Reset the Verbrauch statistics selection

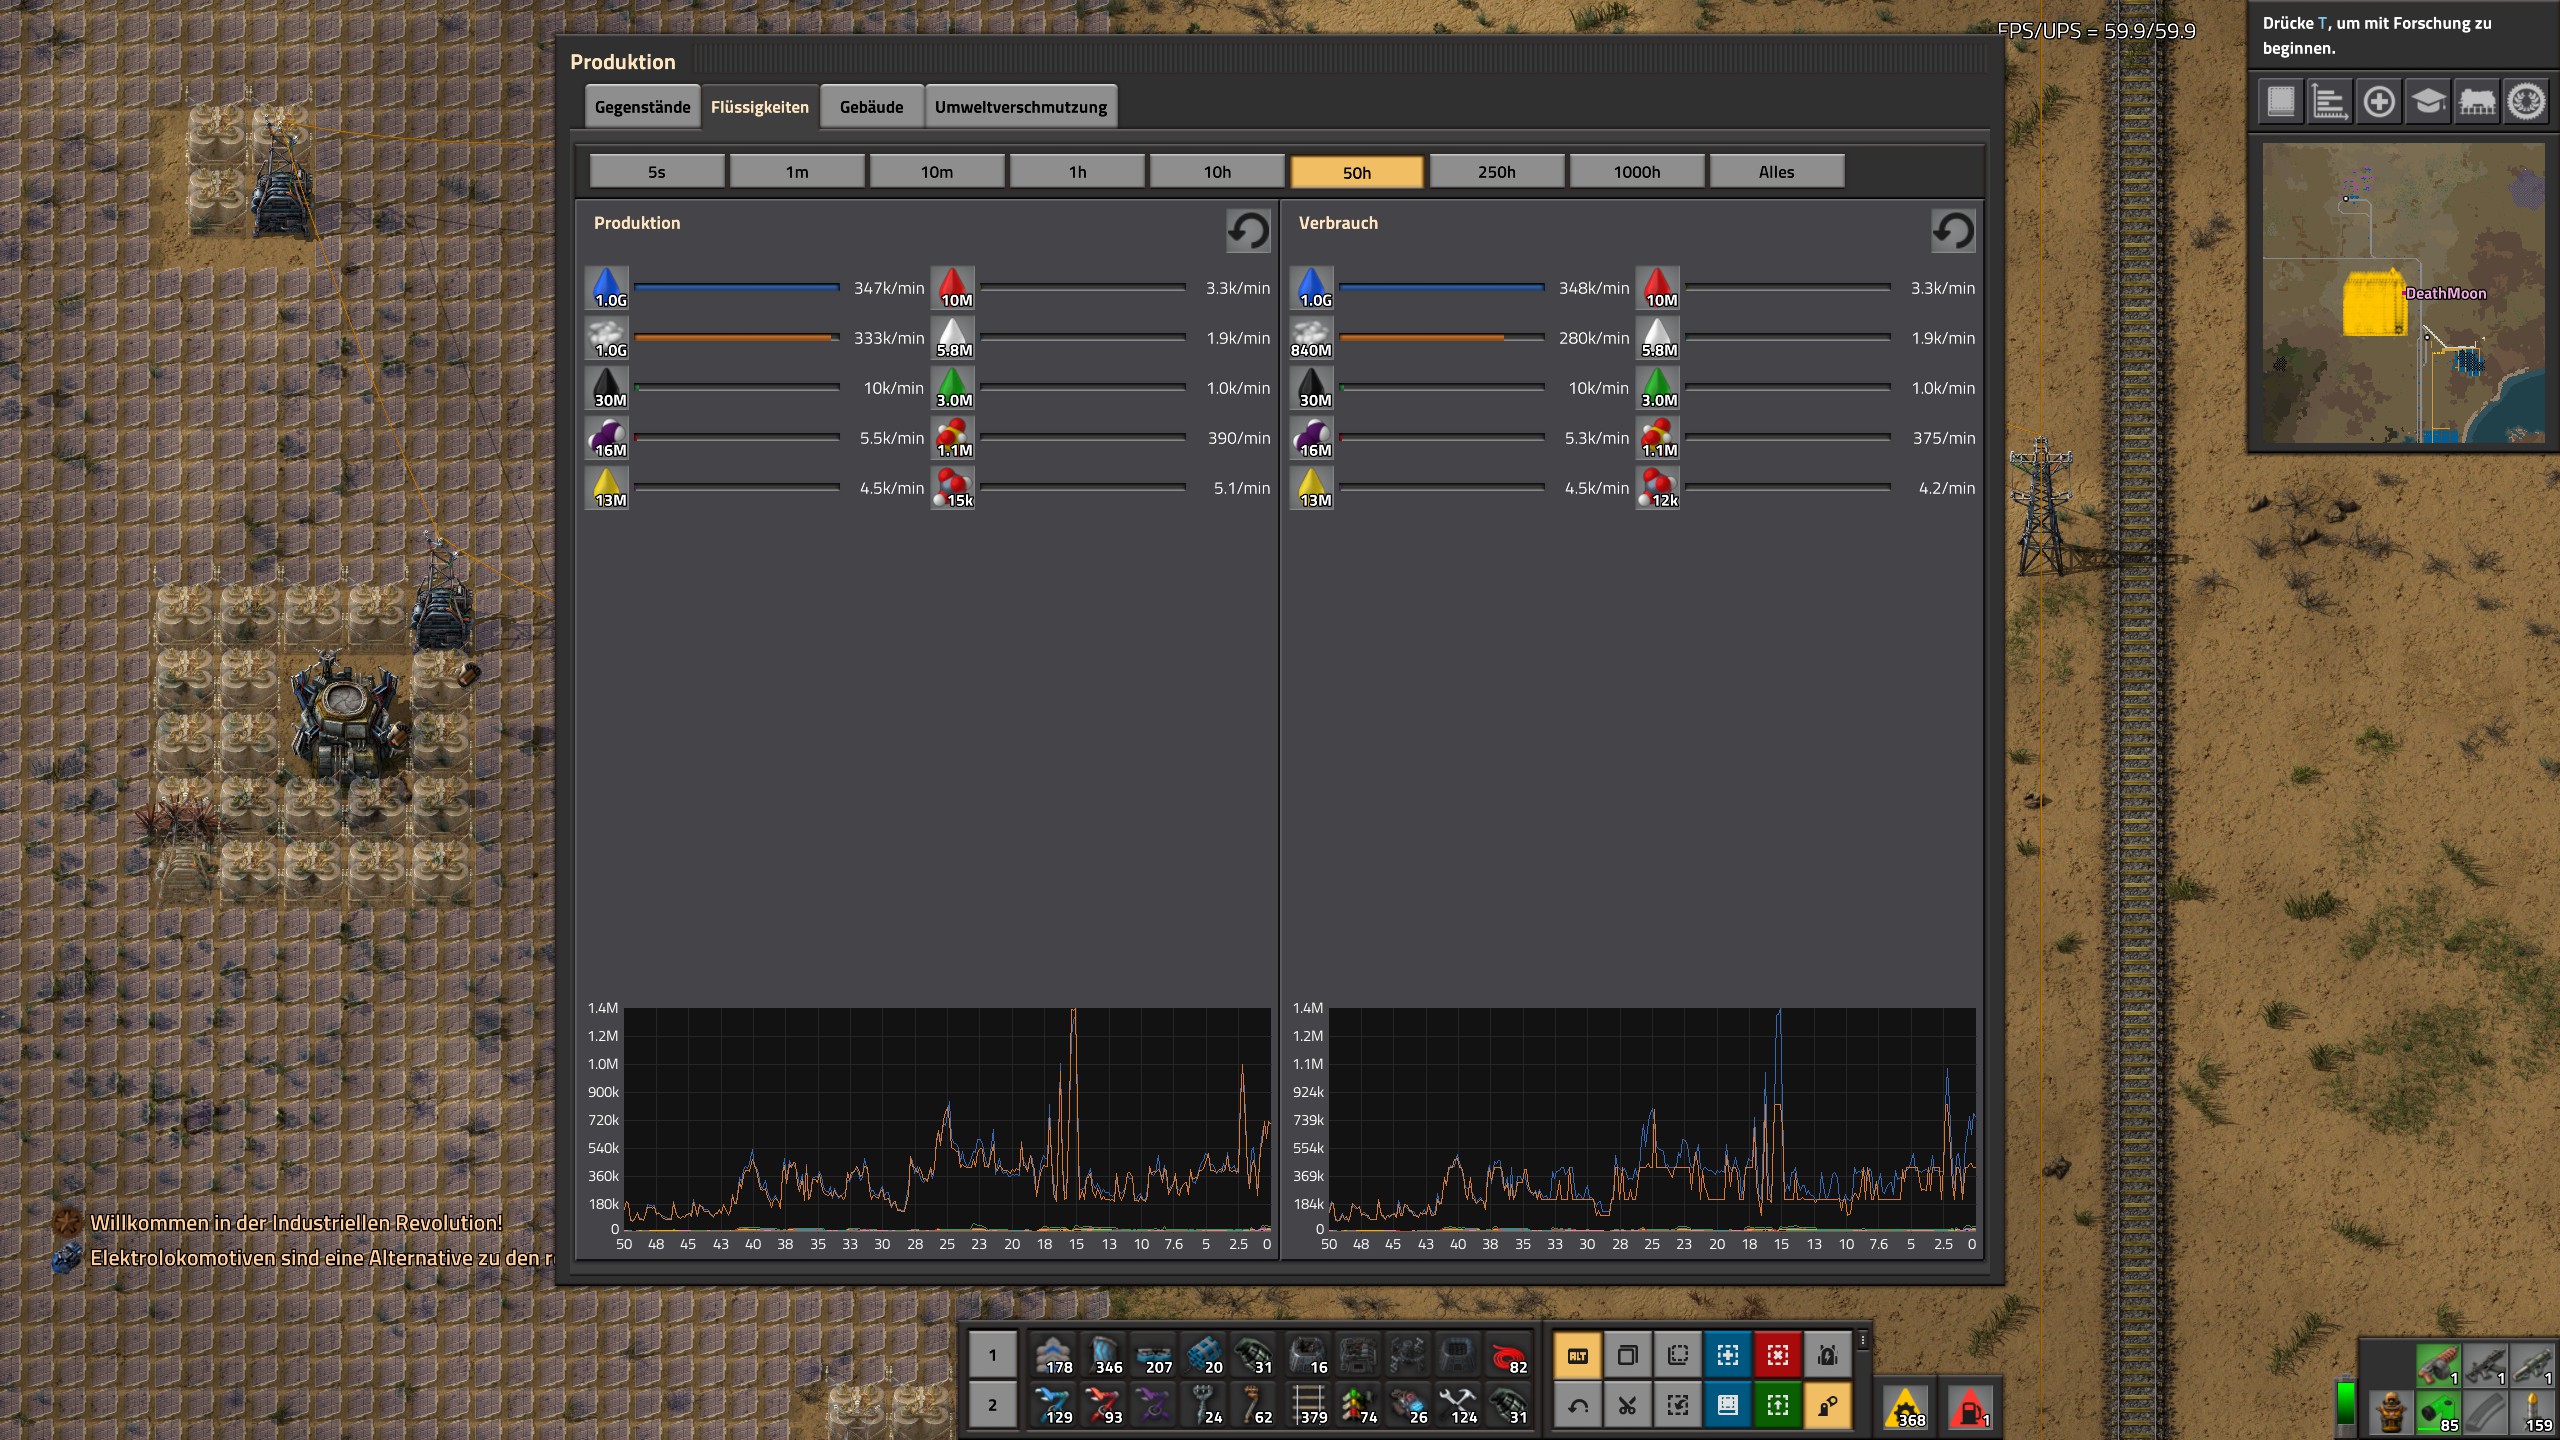pos(1953,231)
